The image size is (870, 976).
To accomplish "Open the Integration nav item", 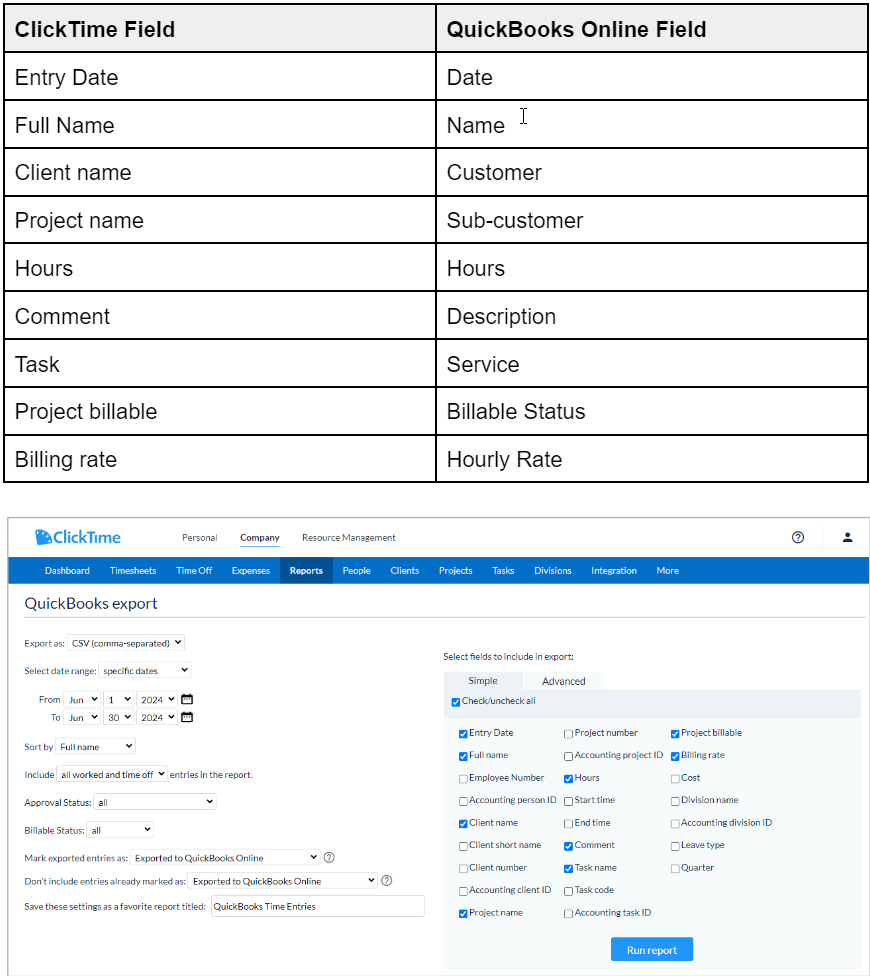I will tap(614, 570).
